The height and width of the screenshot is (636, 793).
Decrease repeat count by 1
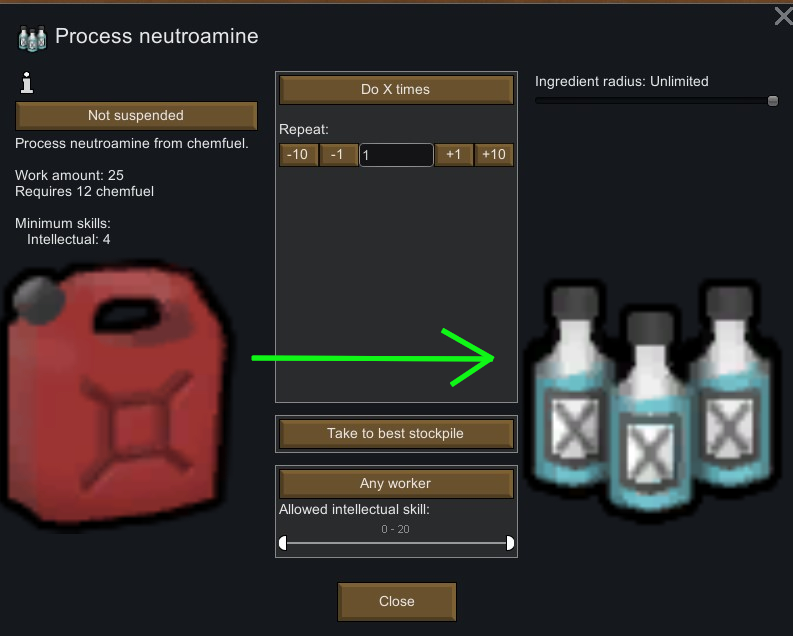(338, 154)
